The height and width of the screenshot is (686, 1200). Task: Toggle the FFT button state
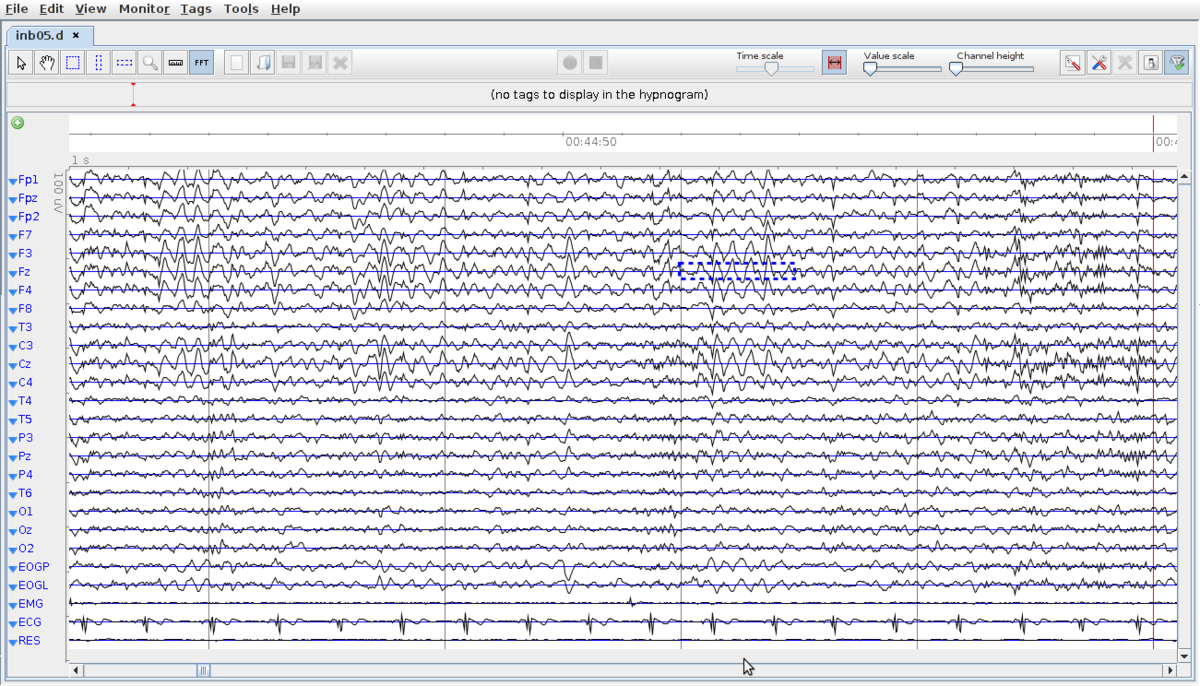pyautogui.click(x=201, y=62)
